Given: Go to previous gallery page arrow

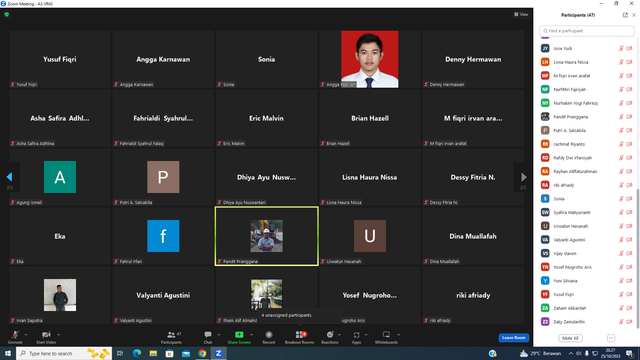Looking at the screenshot, I should pyautogui.click(x=9, y=177).
